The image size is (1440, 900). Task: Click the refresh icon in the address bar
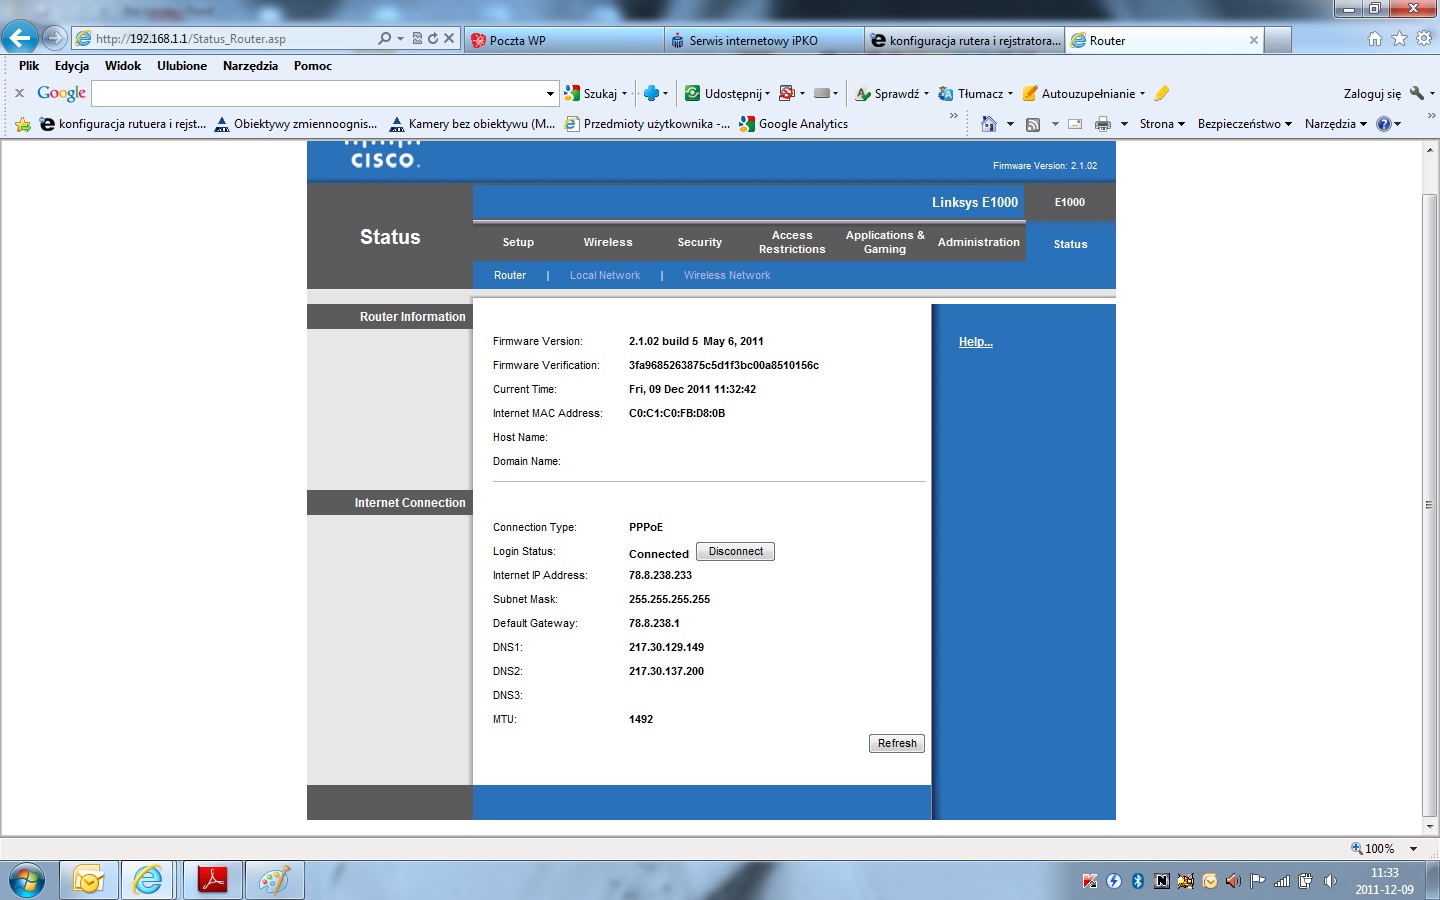point(433,39)
